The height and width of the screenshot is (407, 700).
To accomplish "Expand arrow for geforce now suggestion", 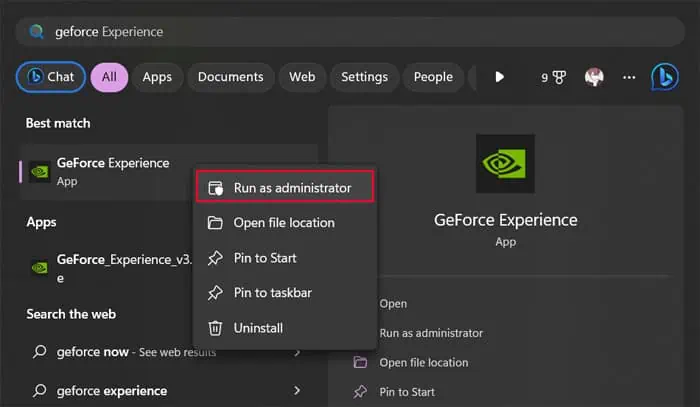I will pyautogui.click(x=297, y=353).
